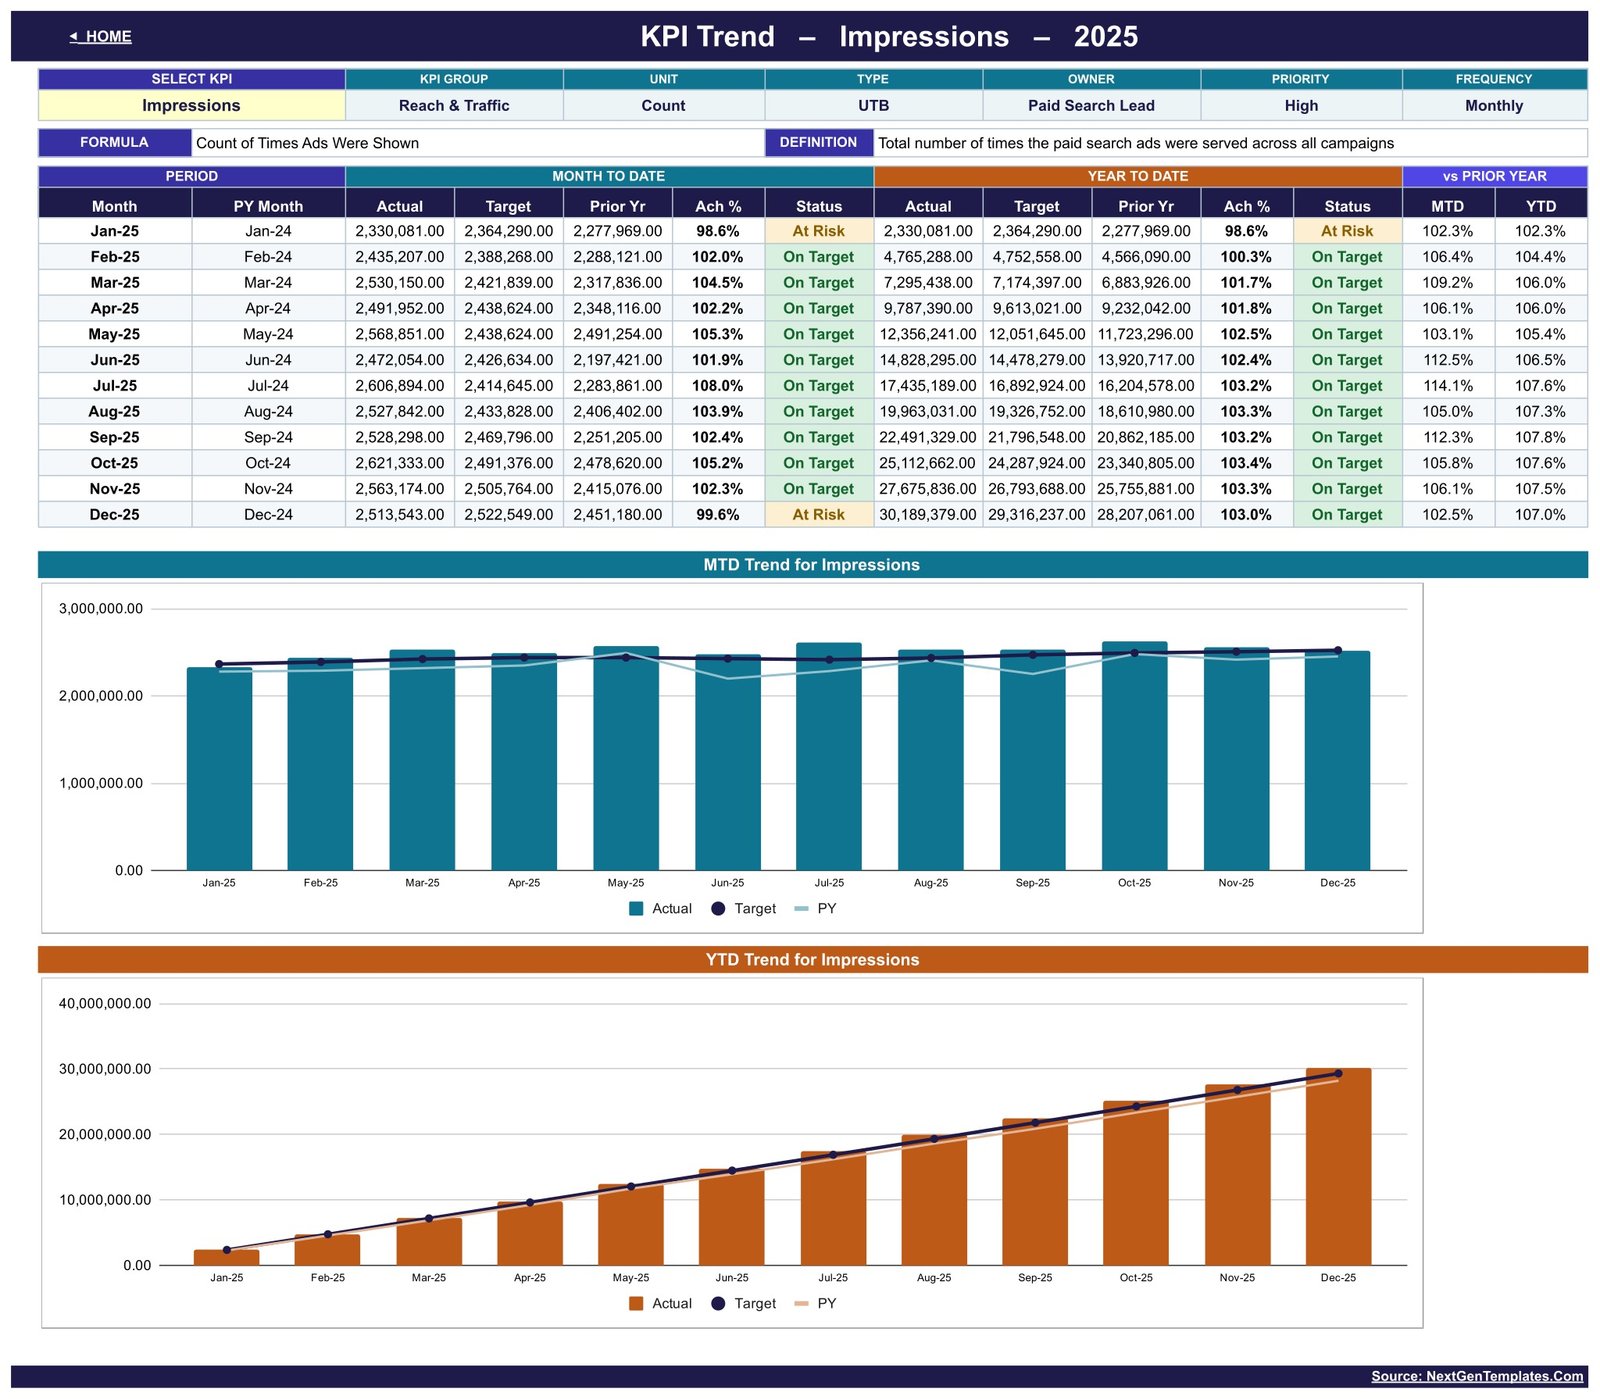Viewport: 1600px width, 1399px height.
Task: Click the Target legend marker in YTD chart
Action: tap(718, 1304)
